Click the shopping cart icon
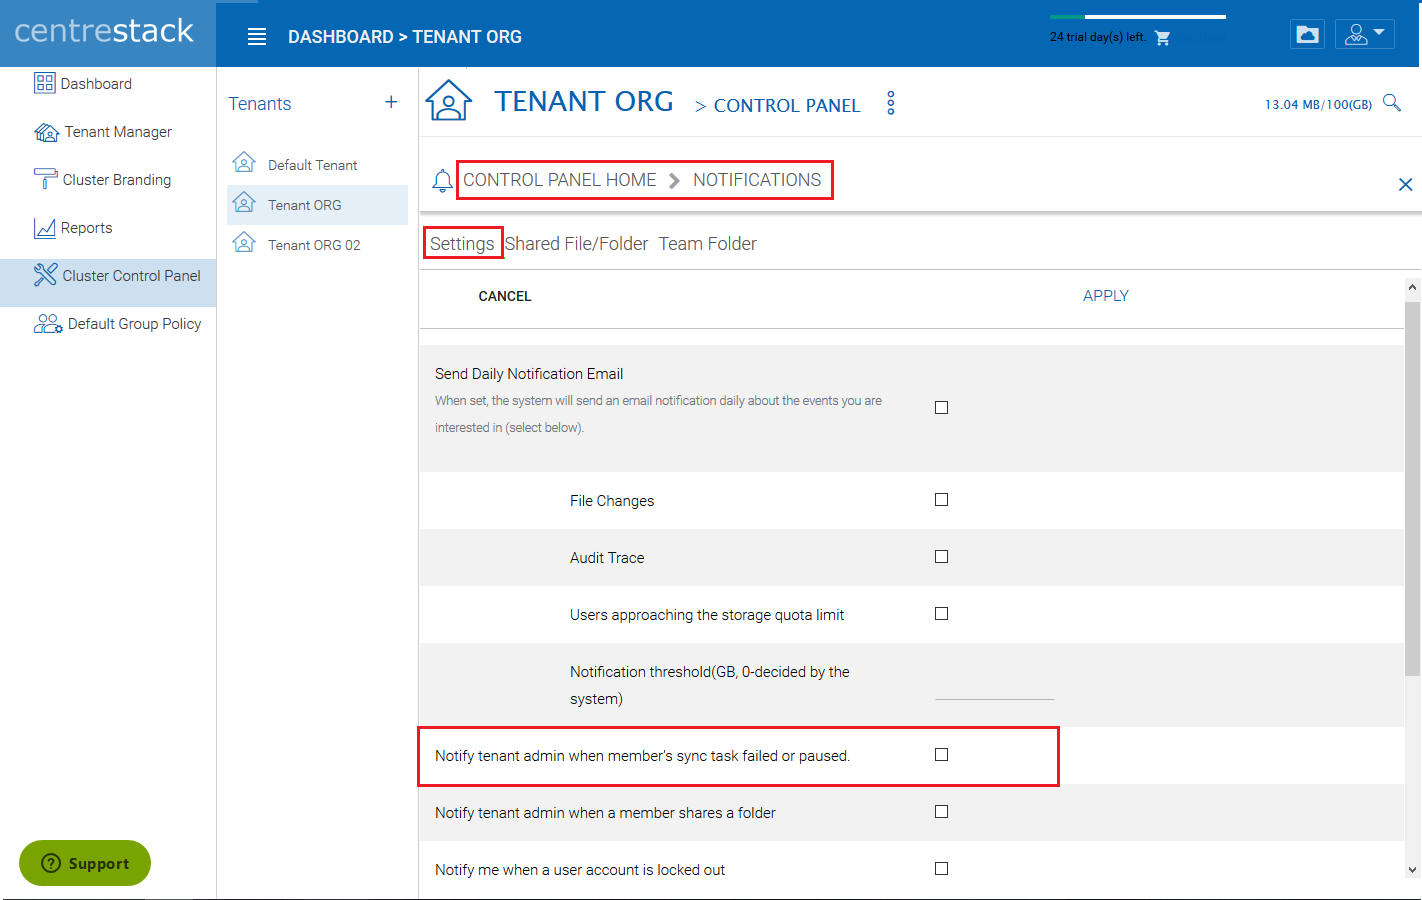 [1162, 38]
